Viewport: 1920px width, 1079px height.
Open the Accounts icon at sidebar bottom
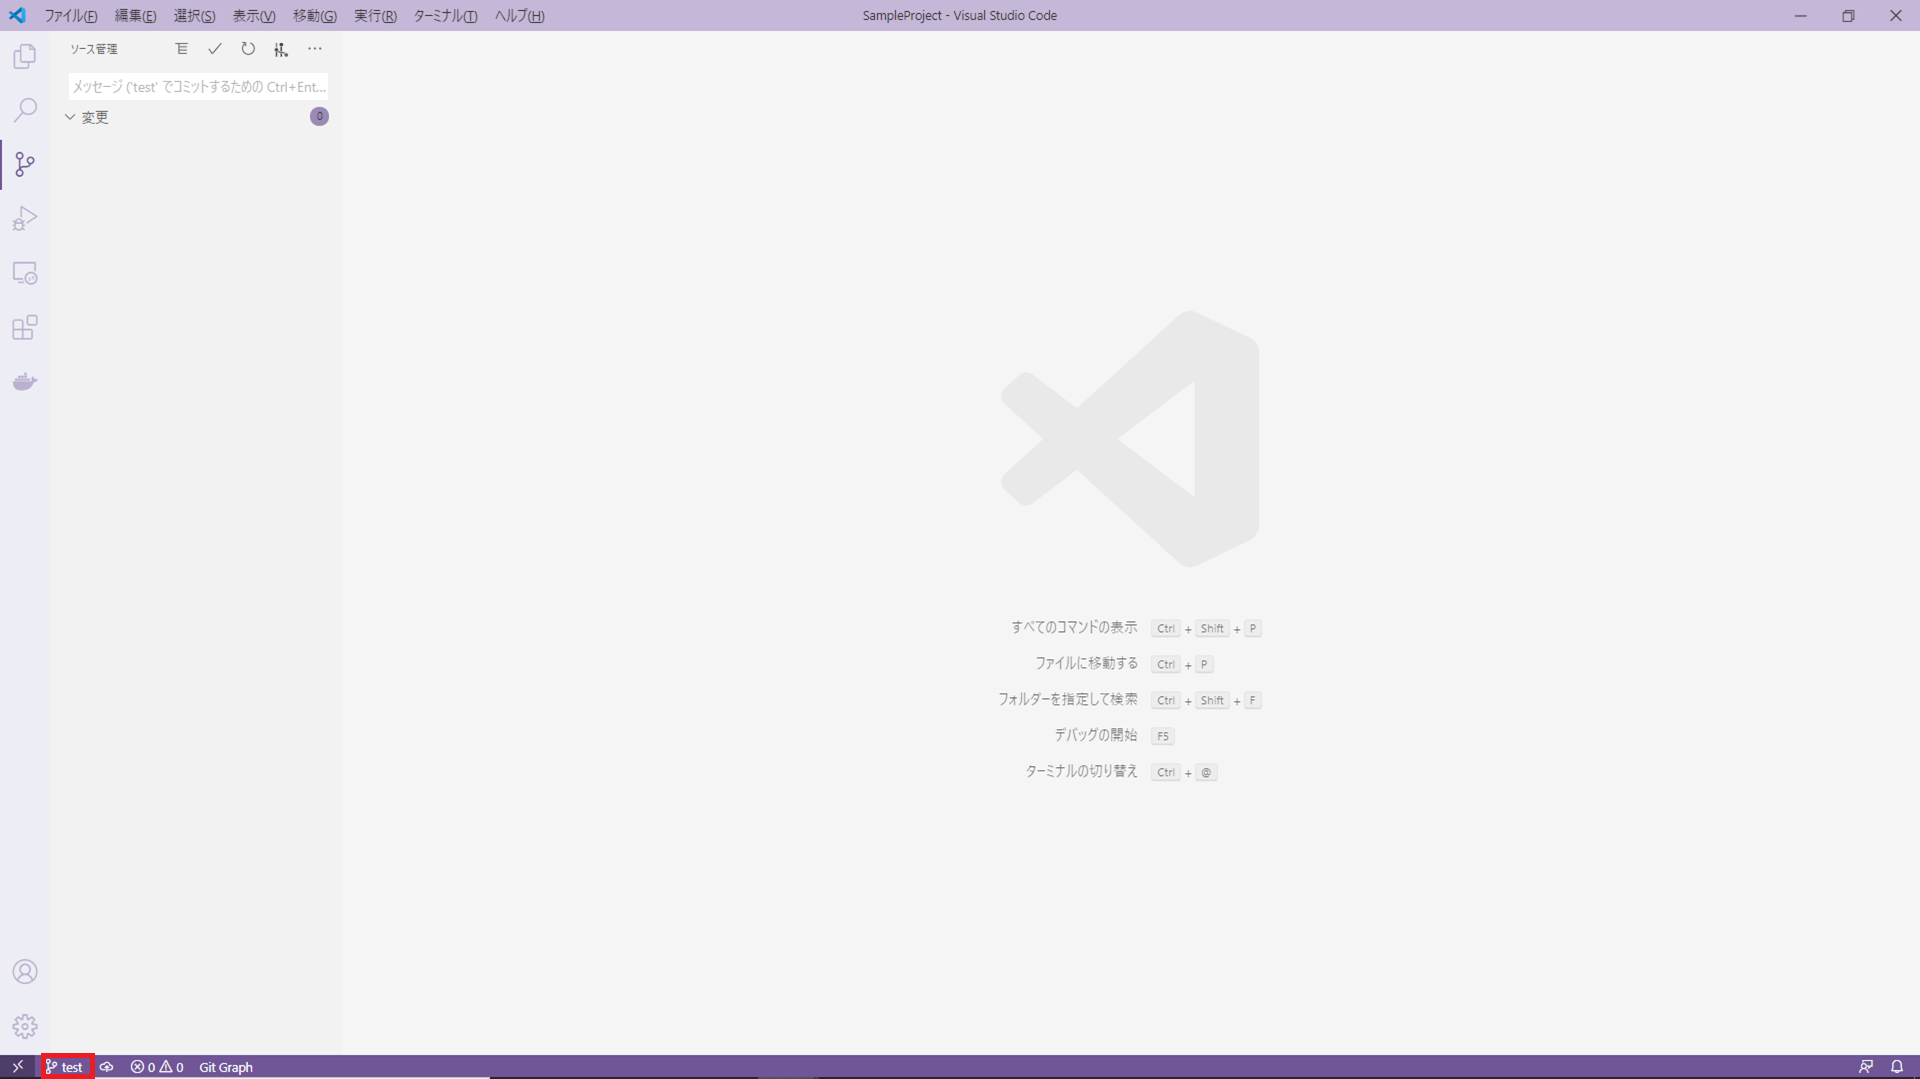25,972
